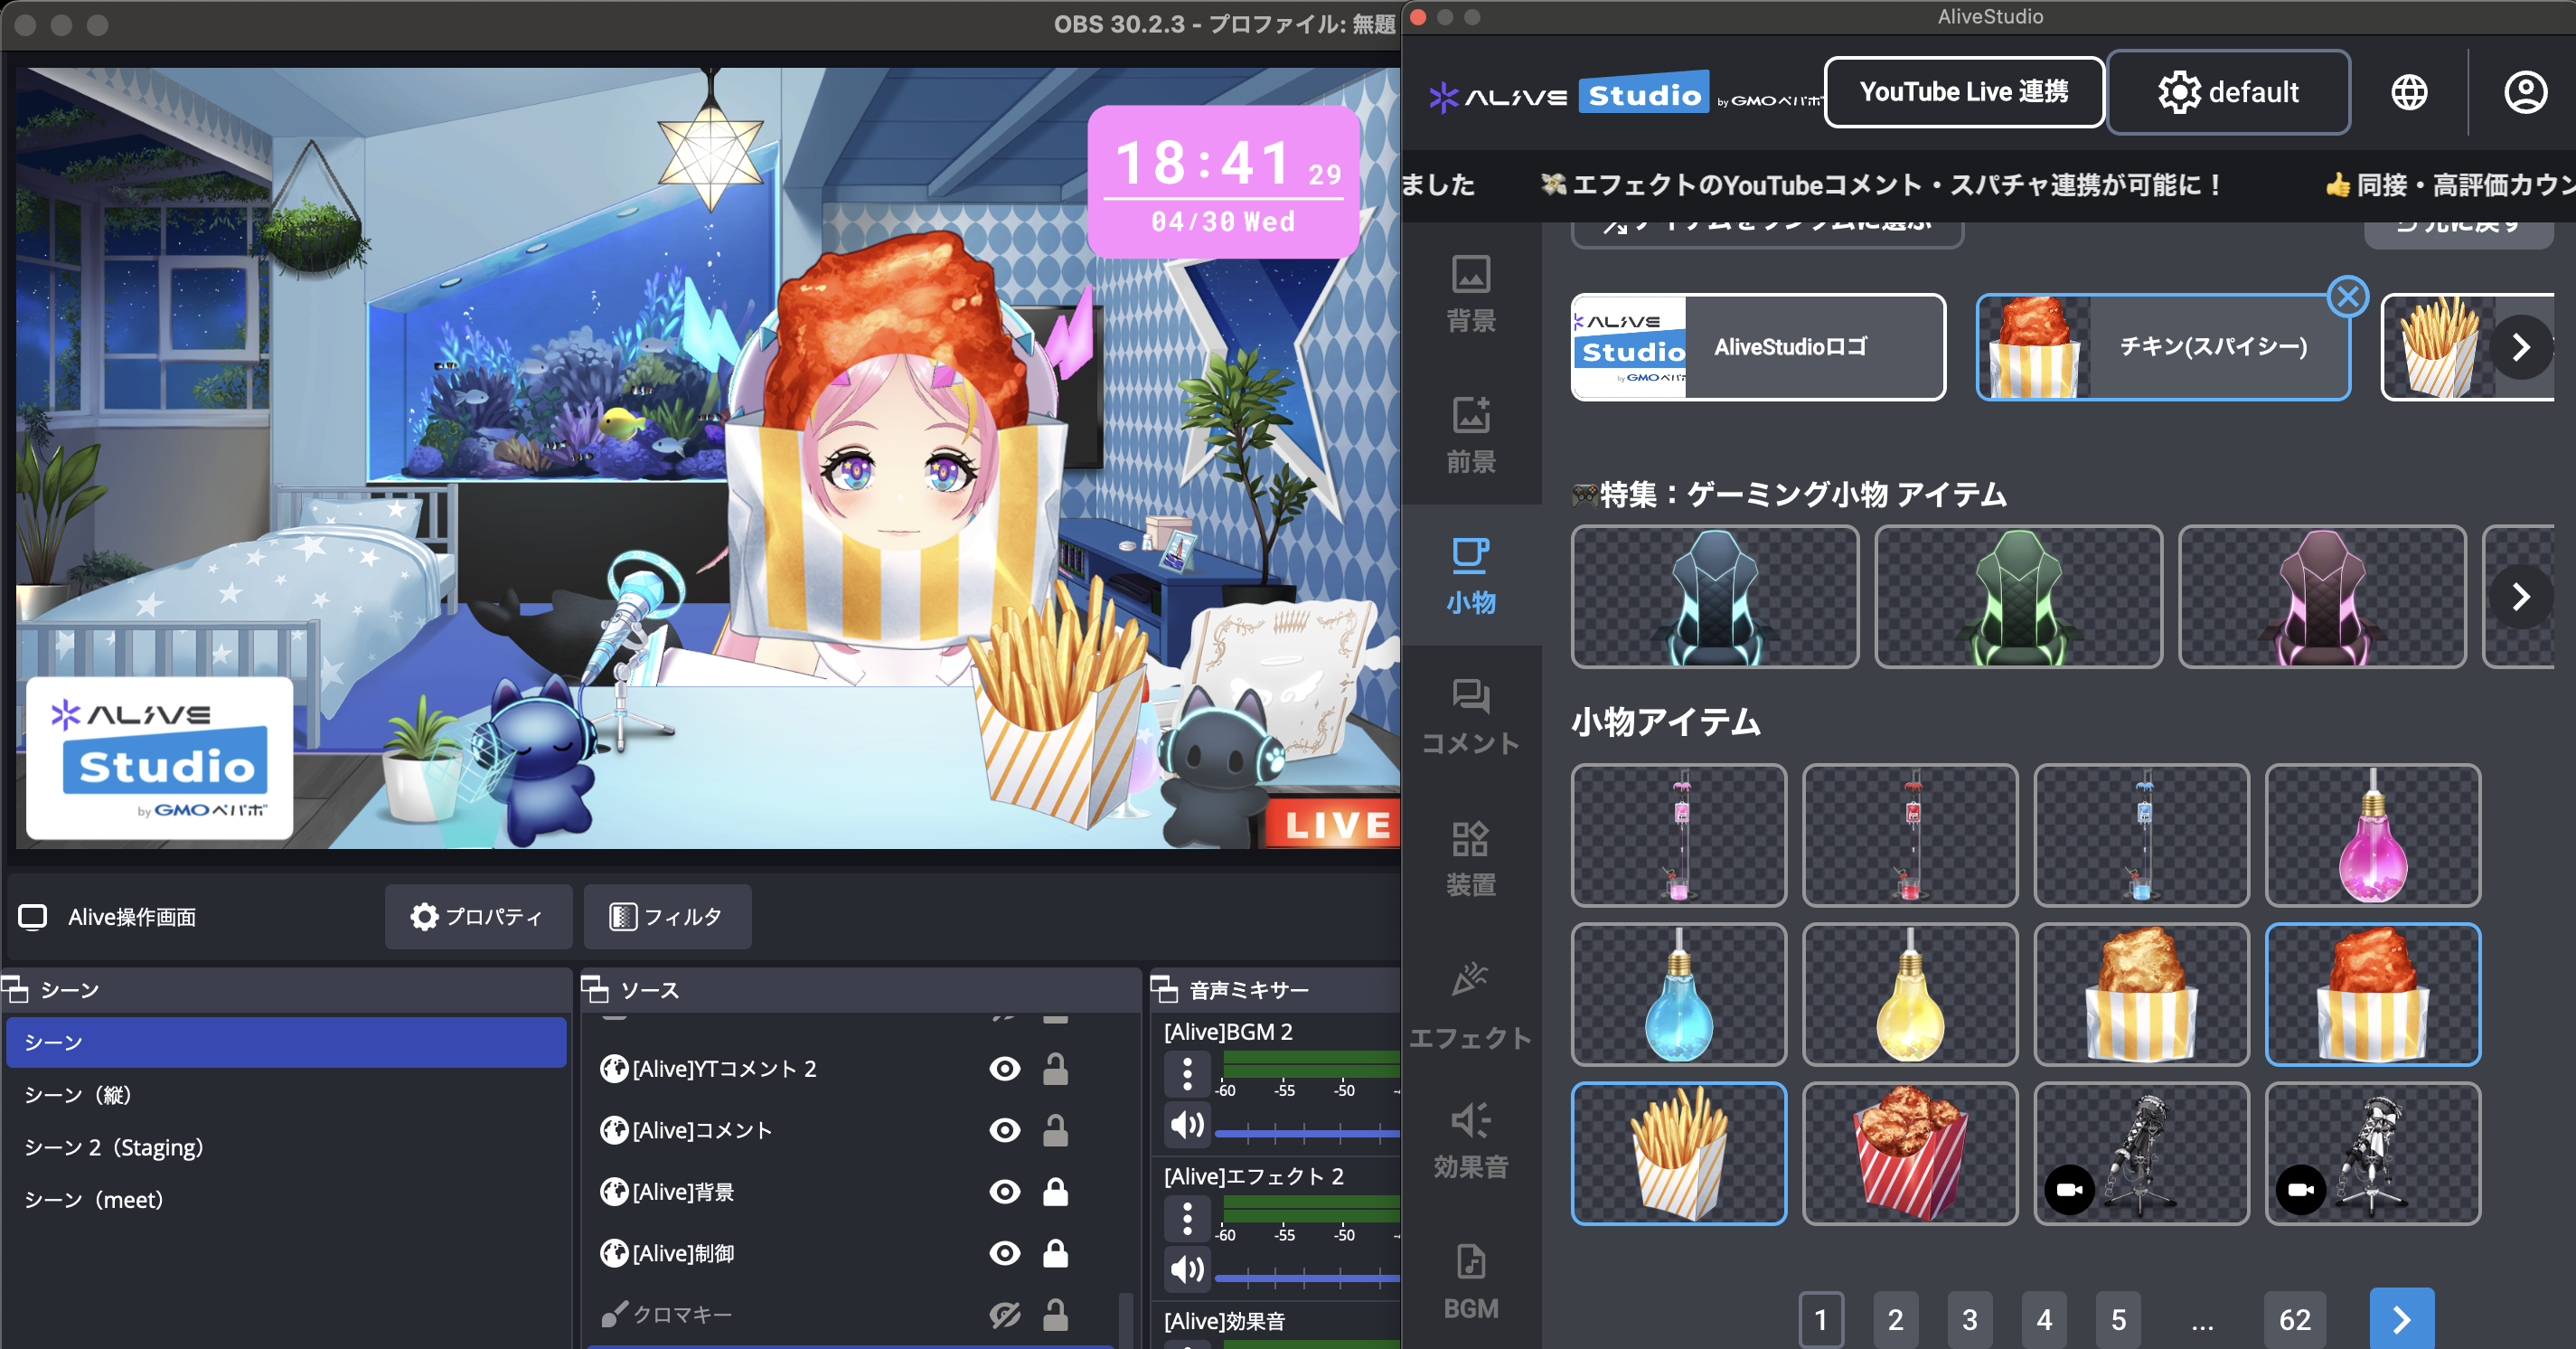Image resolution: width=2576 pixels, height=1349 pixels.
Task: Click the options dots for [Alive]エフェクト 2
Action: [1187, 1219]
